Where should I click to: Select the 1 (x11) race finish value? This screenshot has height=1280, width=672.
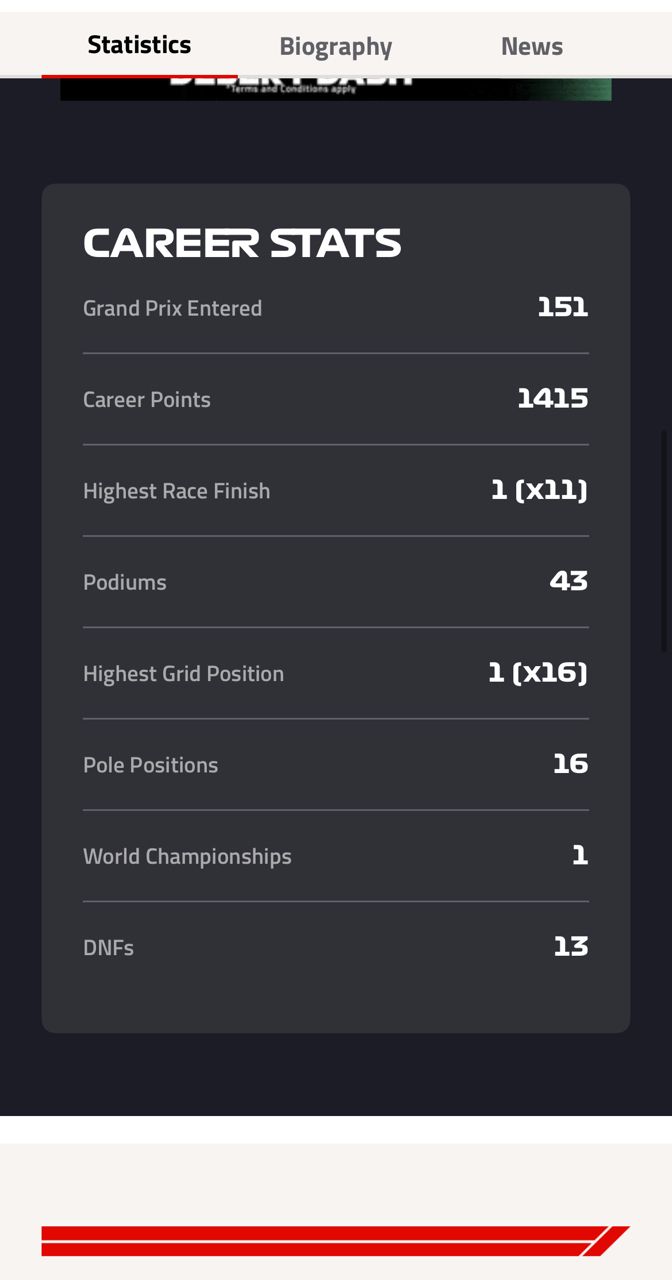[x=539, y=490]
